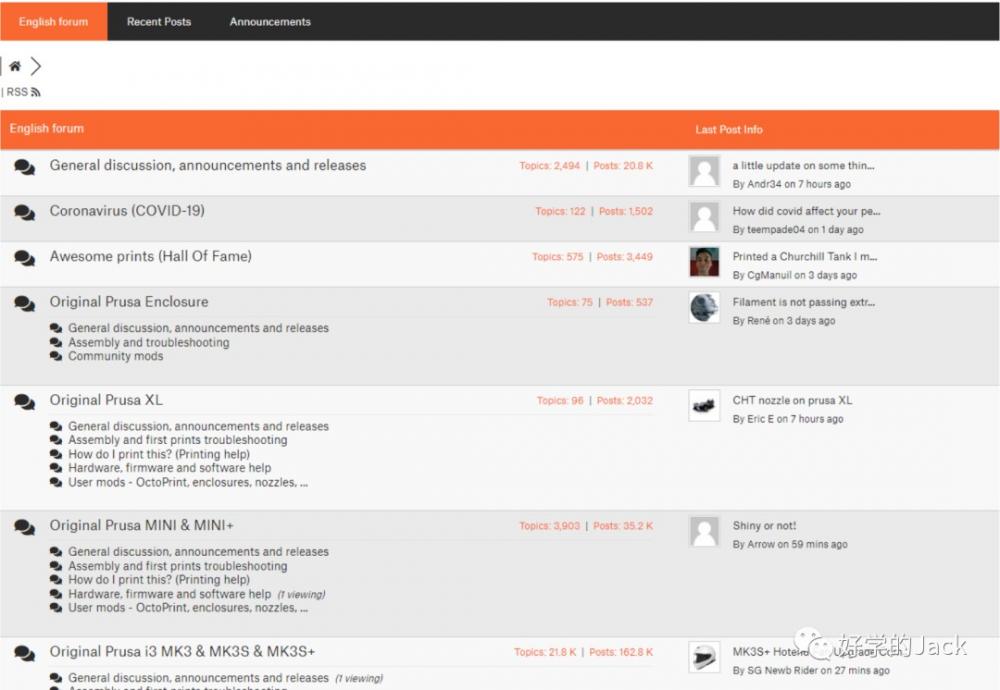The height and width of the screenshot is (690, 1000).
Task: Open MINI How do I print this subforum
Action: coord(159,580)
